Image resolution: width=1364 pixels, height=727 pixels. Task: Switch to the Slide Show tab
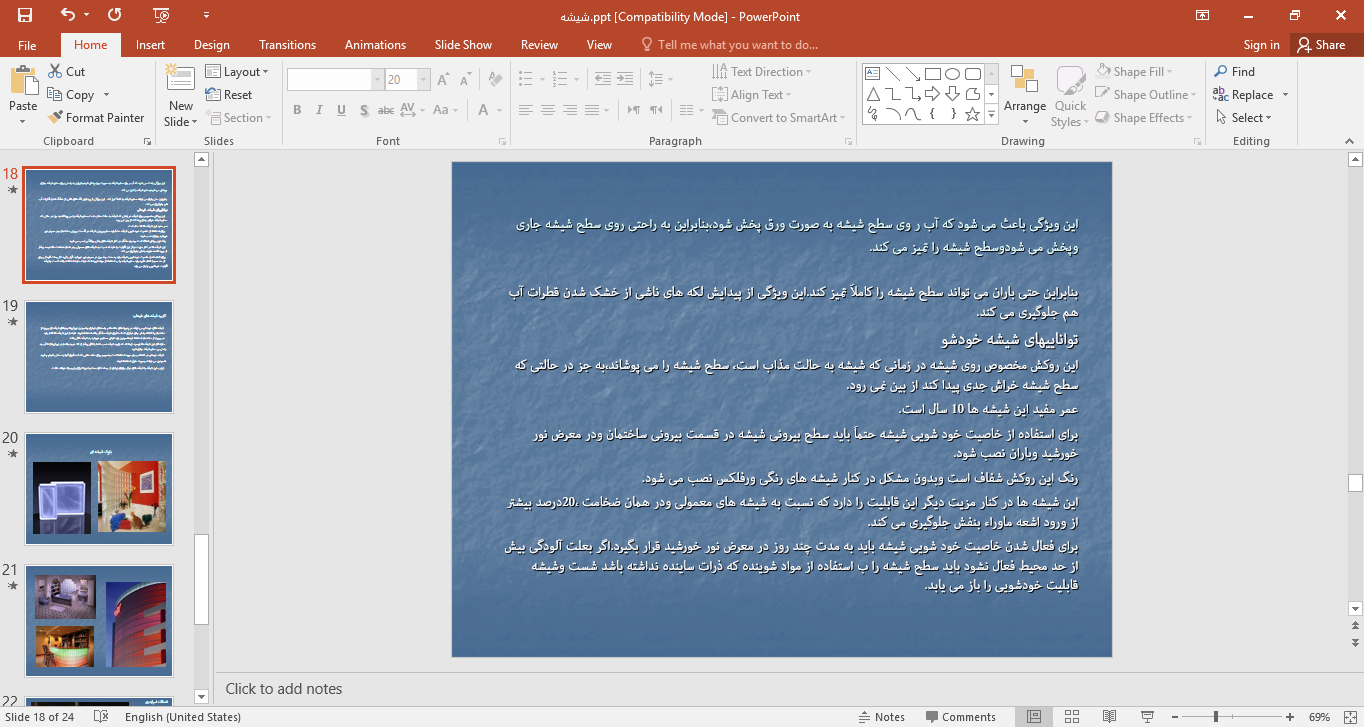(463, 45)
